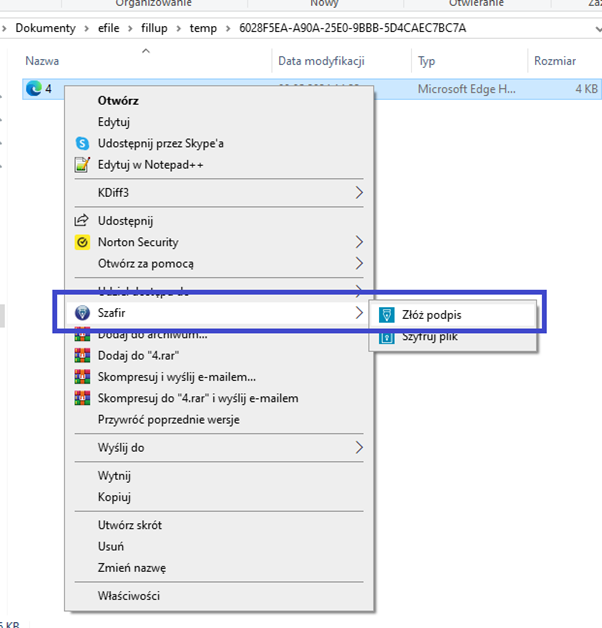Screen dimensions: 602x628
Task: Sort by Rozmiar column header
Action: pos(555,61)
